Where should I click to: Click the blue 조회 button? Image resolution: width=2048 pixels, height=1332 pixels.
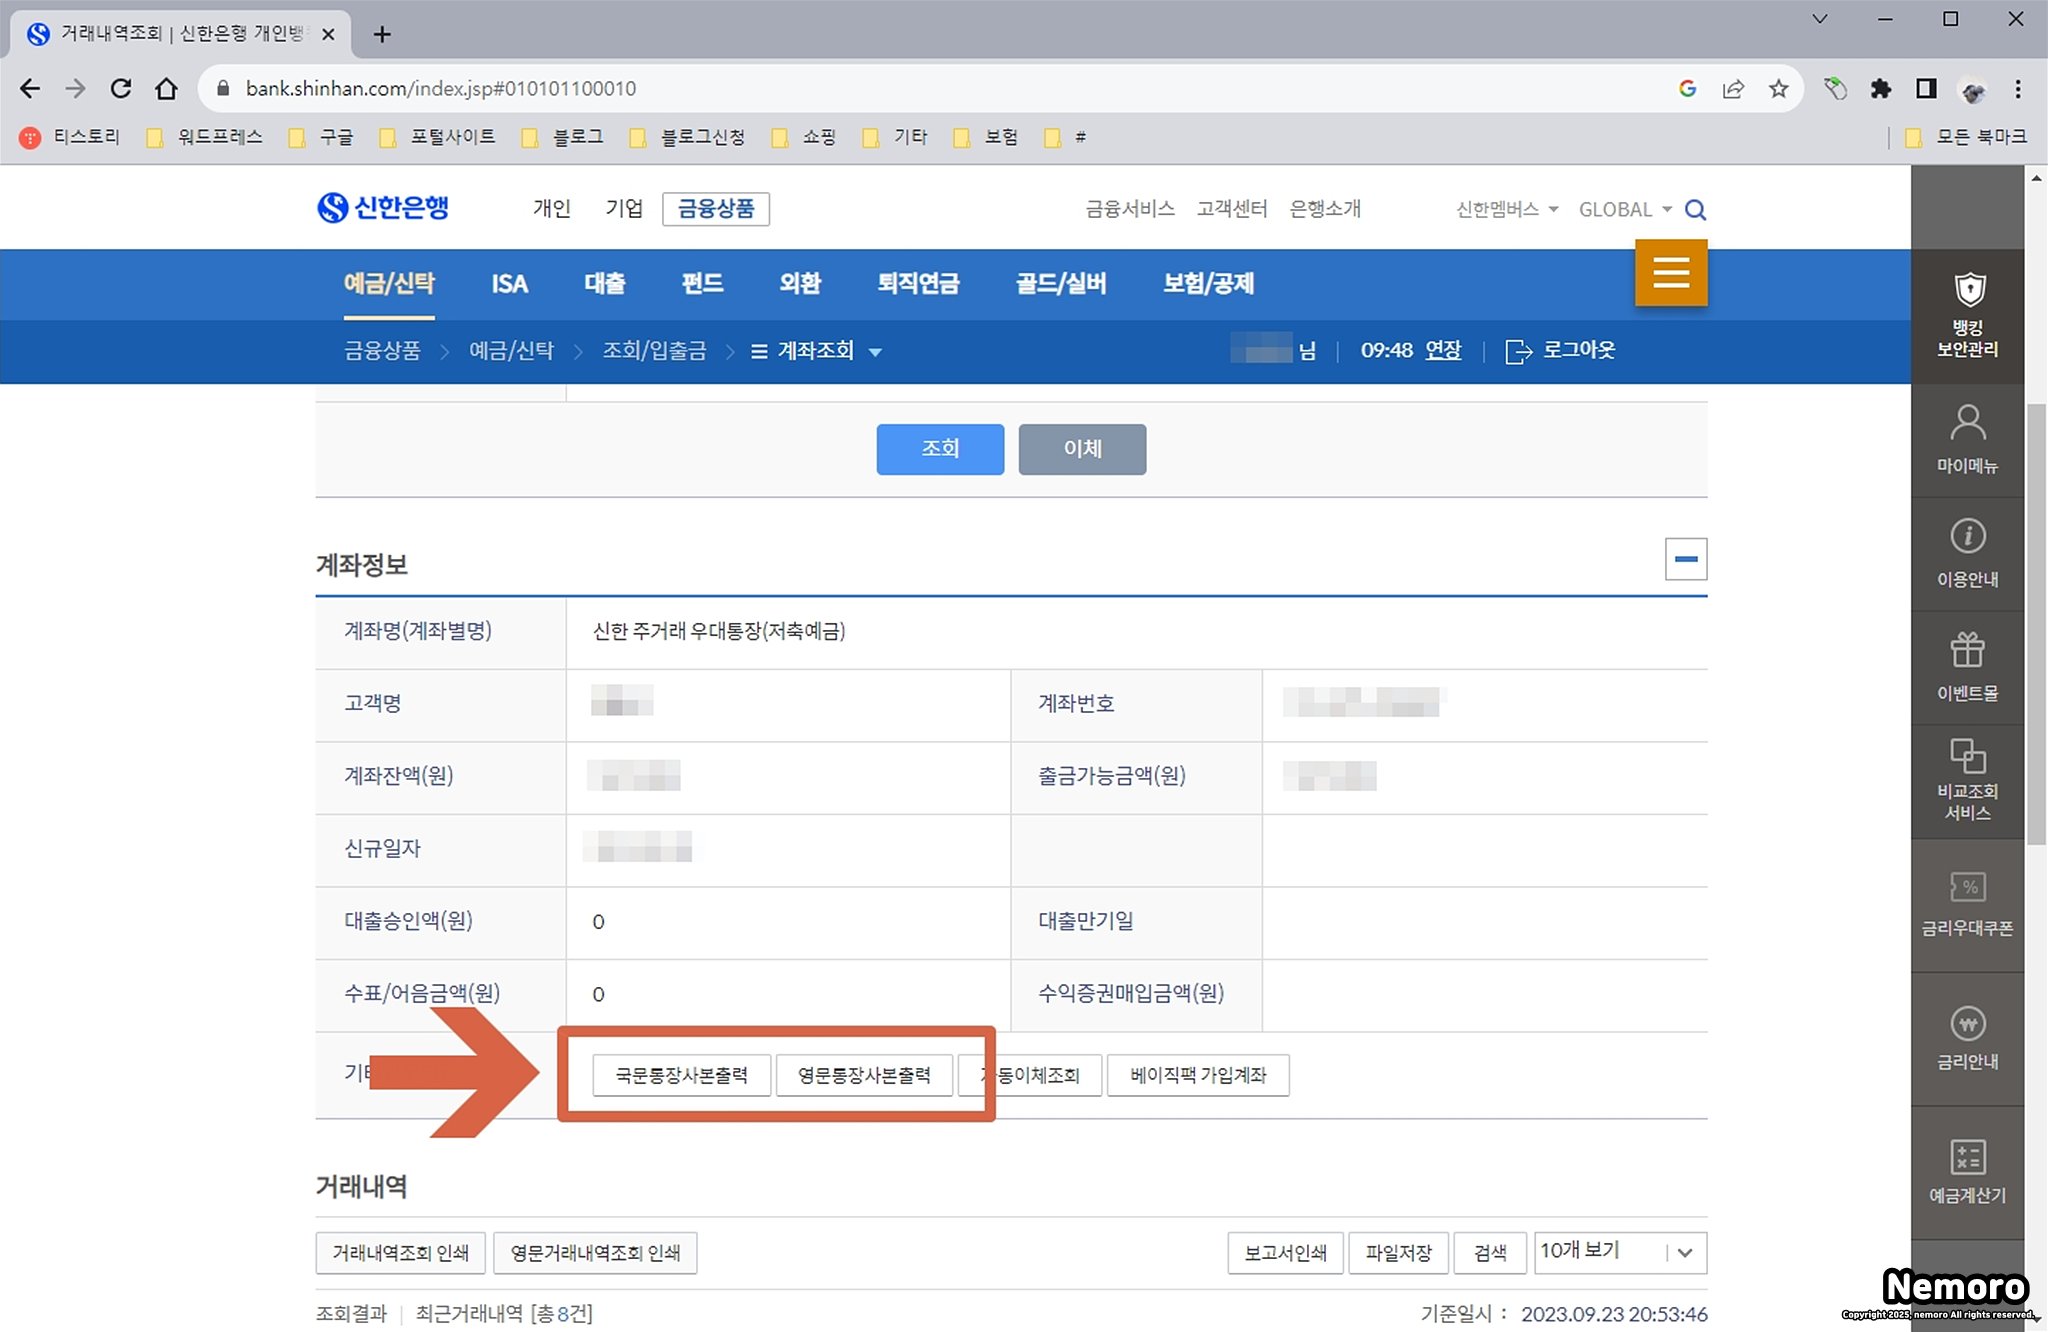[x=940, y=449]
